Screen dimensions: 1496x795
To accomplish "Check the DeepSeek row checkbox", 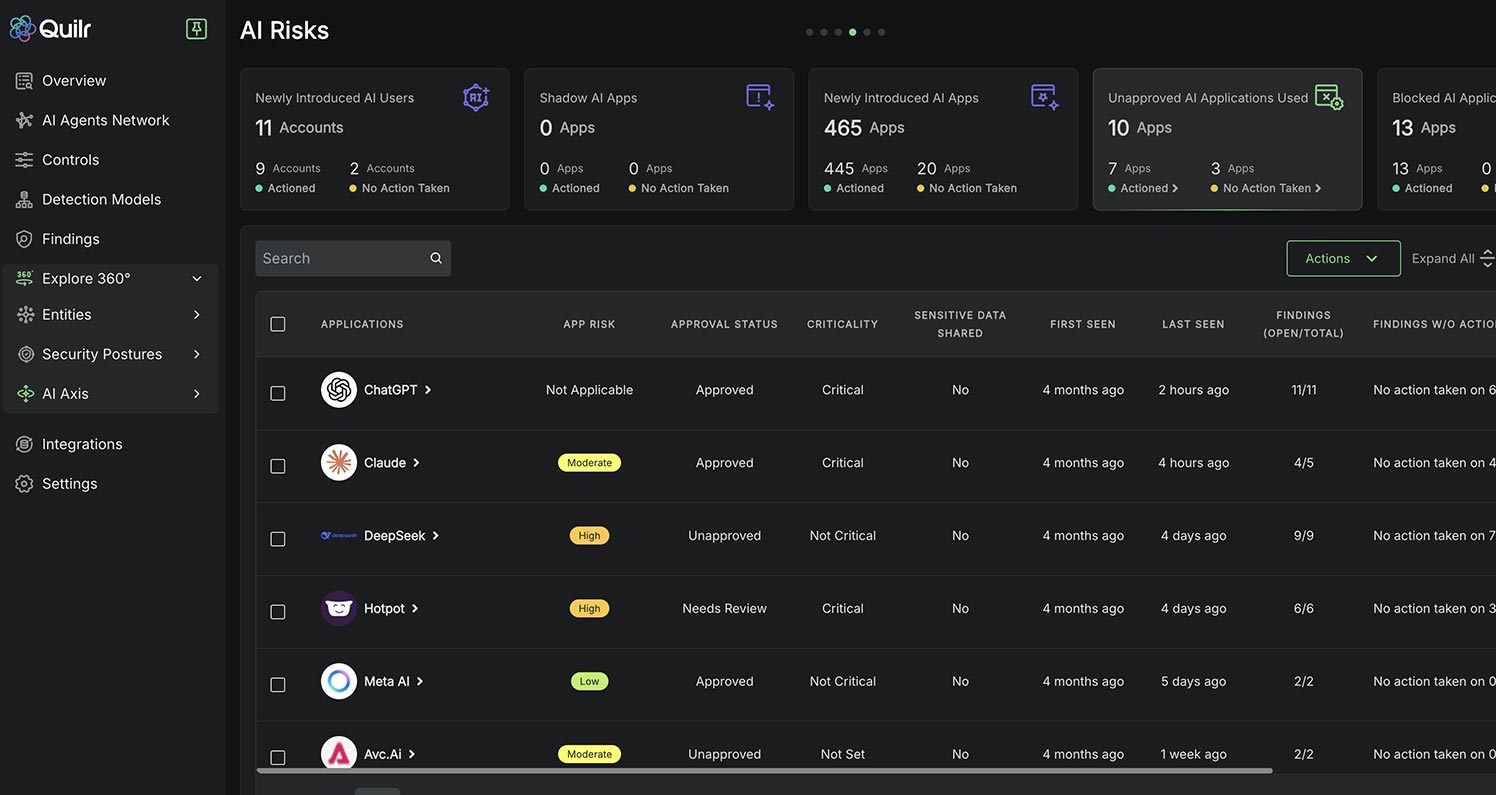I will coord(278,539).
